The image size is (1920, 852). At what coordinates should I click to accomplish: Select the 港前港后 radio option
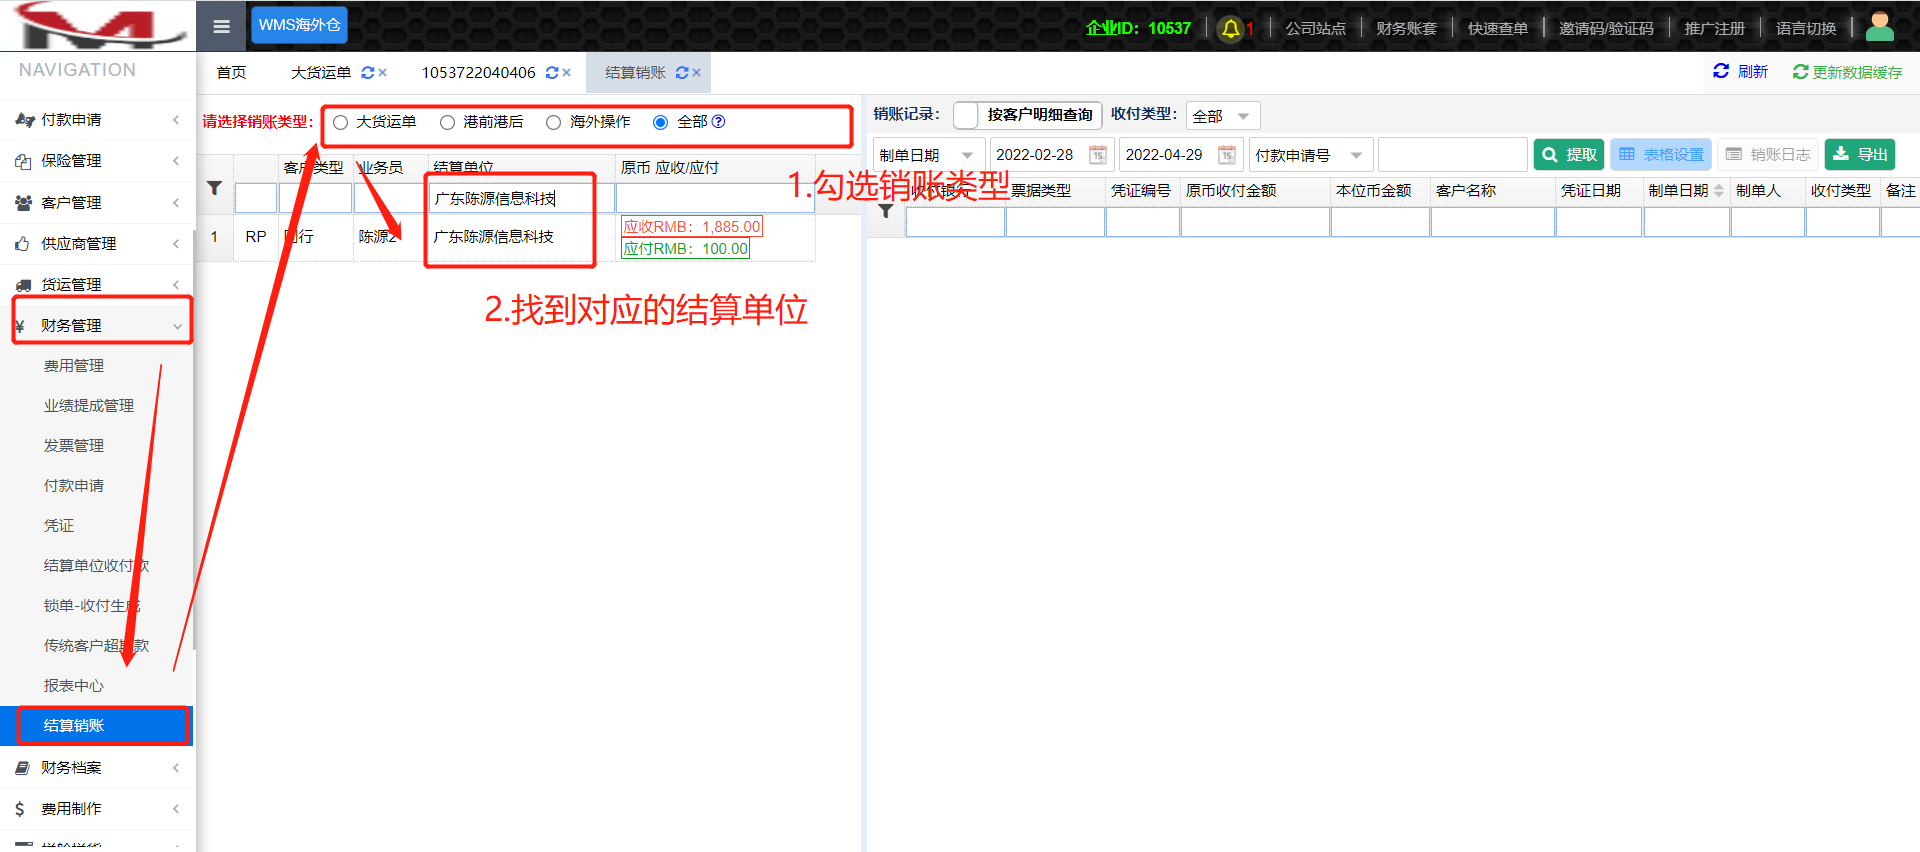click(447, 122)
